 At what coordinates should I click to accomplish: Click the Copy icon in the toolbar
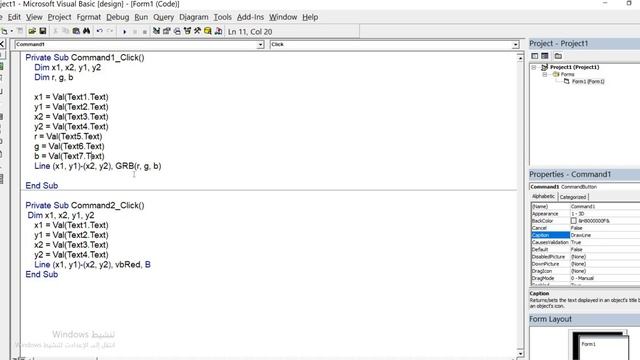tap(65, 31)
